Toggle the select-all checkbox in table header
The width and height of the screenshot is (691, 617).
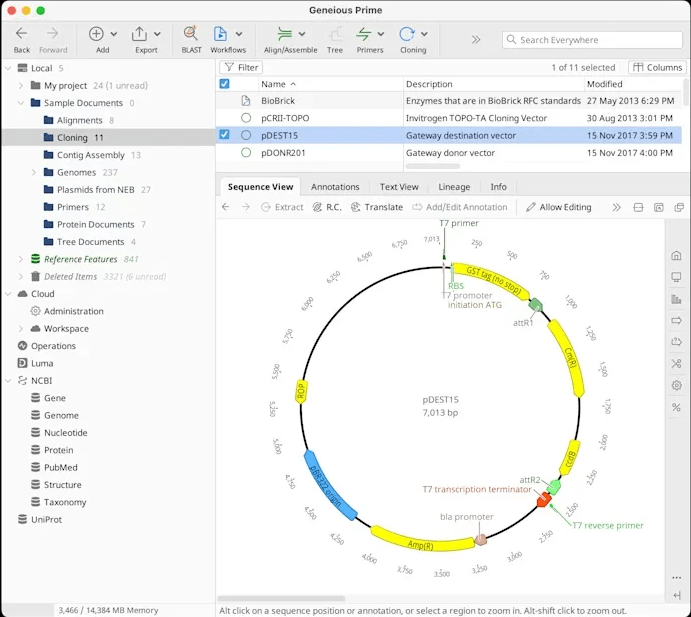[x=224, y=84]
